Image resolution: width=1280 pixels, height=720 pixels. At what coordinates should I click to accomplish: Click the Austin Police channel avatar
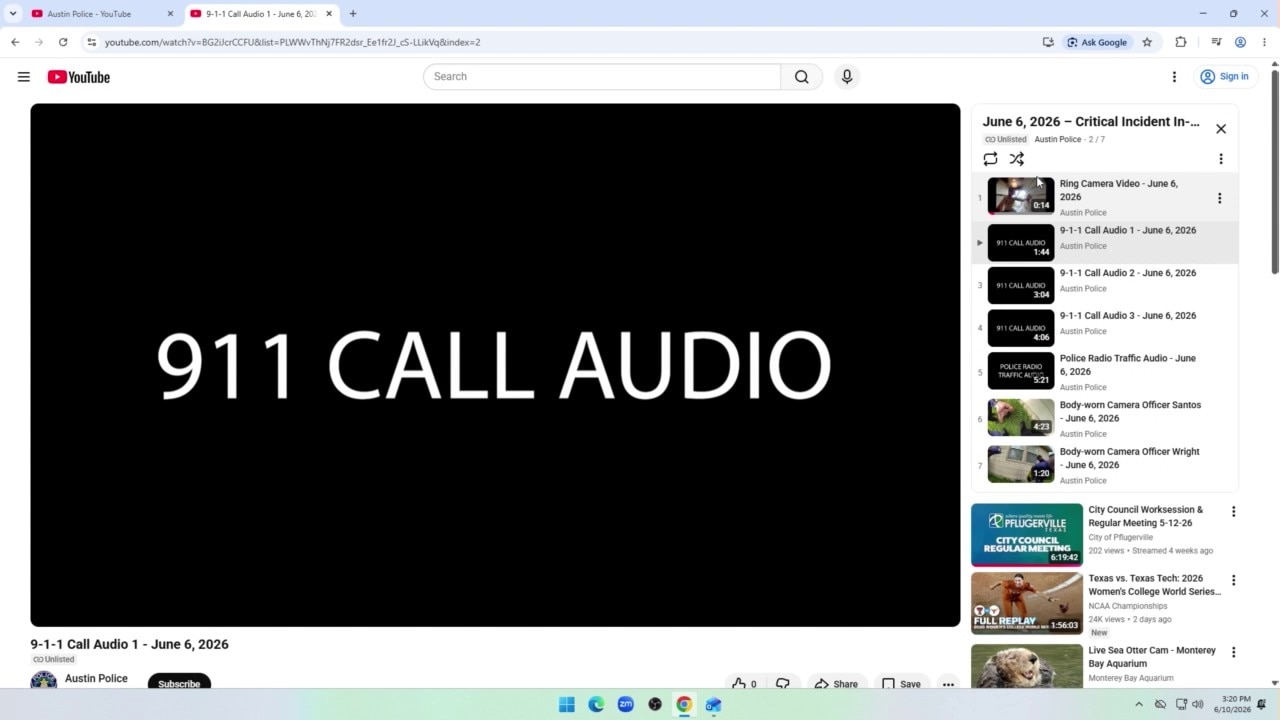(x=43, y=682)
